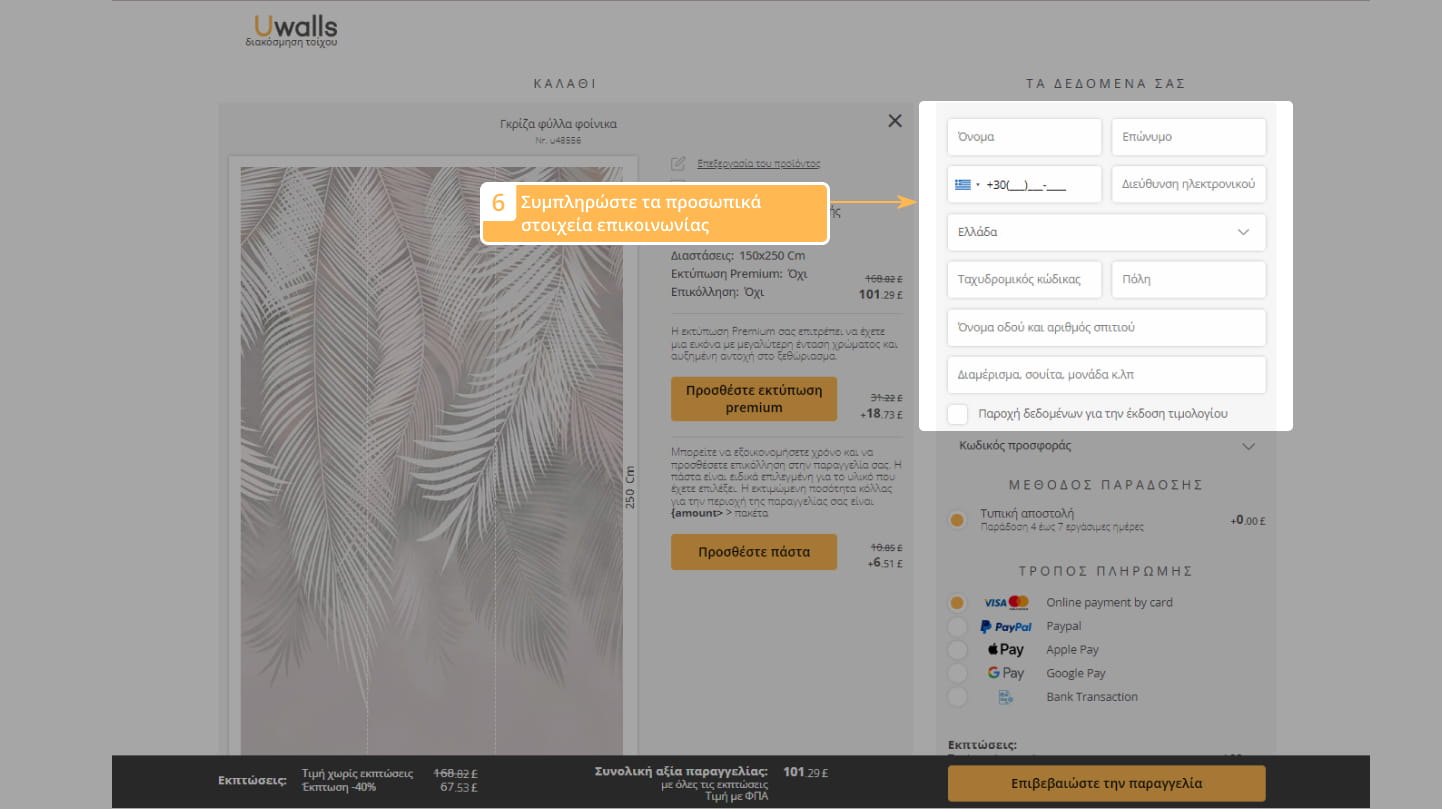The image size is (1442, 809).
Task: Click the Google Pay logo icon
Action: coord(1006,673)
